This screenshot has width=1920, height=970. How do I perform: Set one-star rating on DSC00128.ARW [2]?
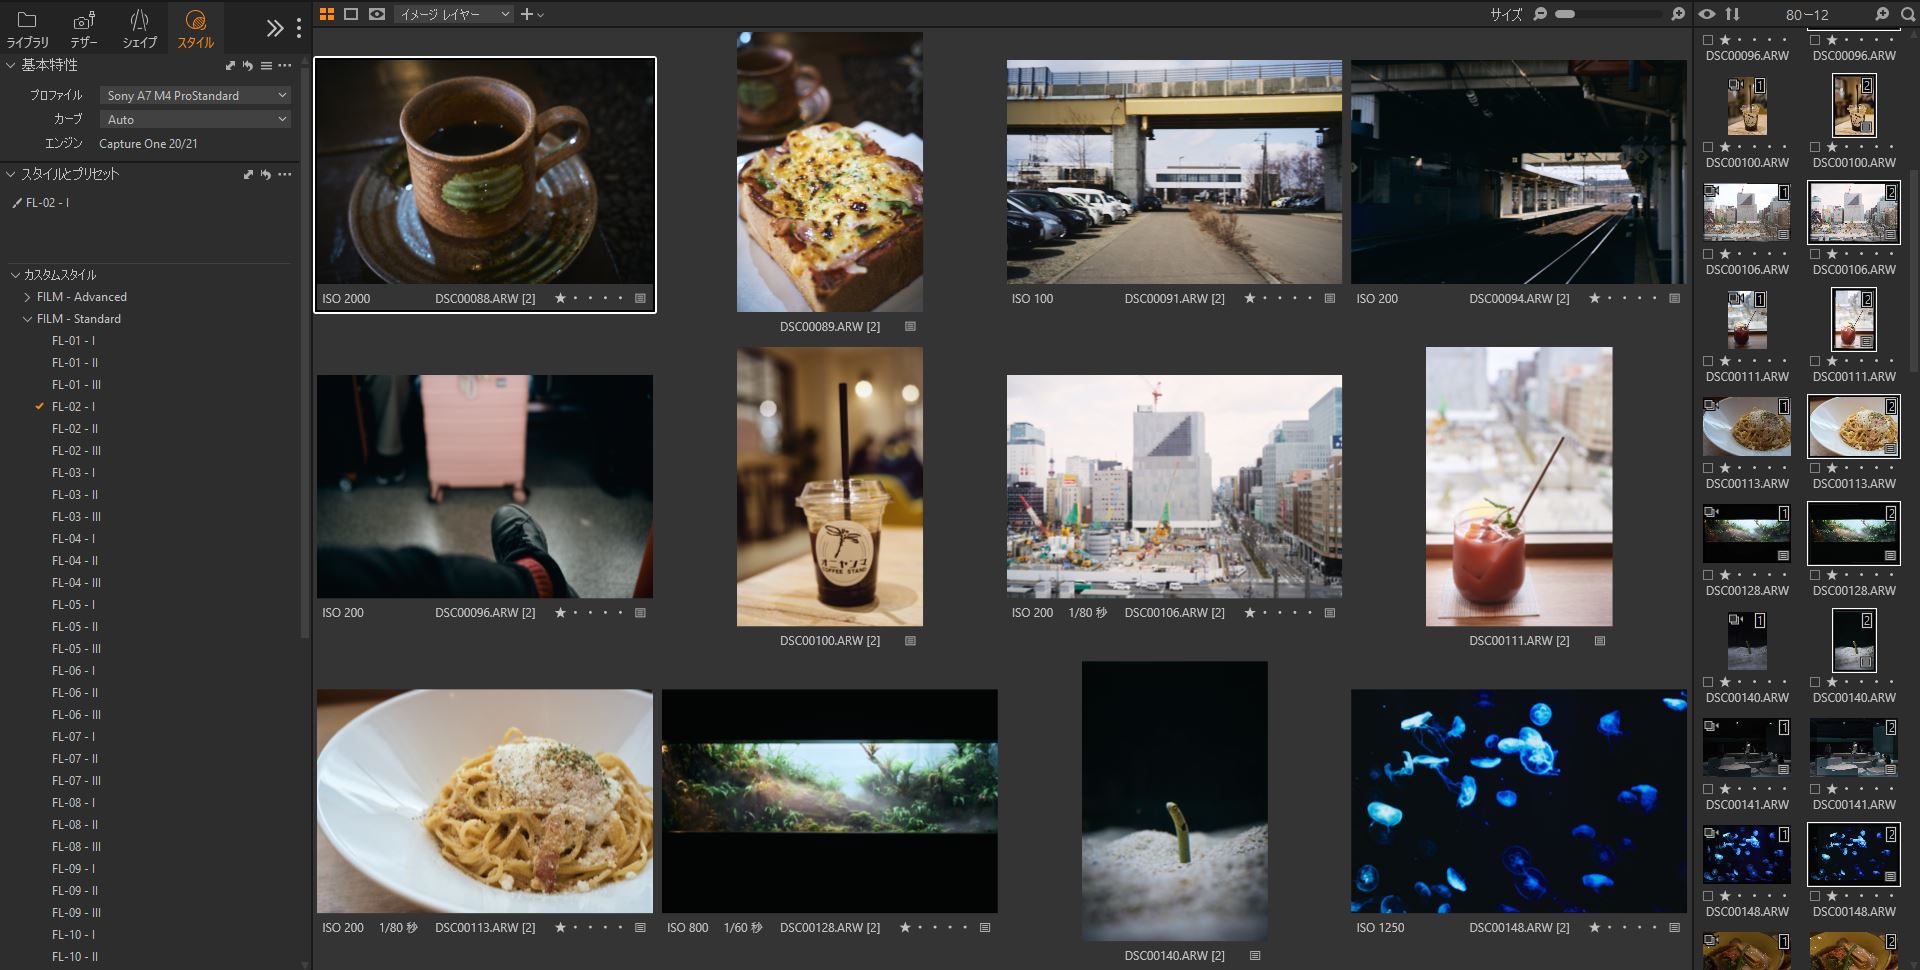pos(905,927)
